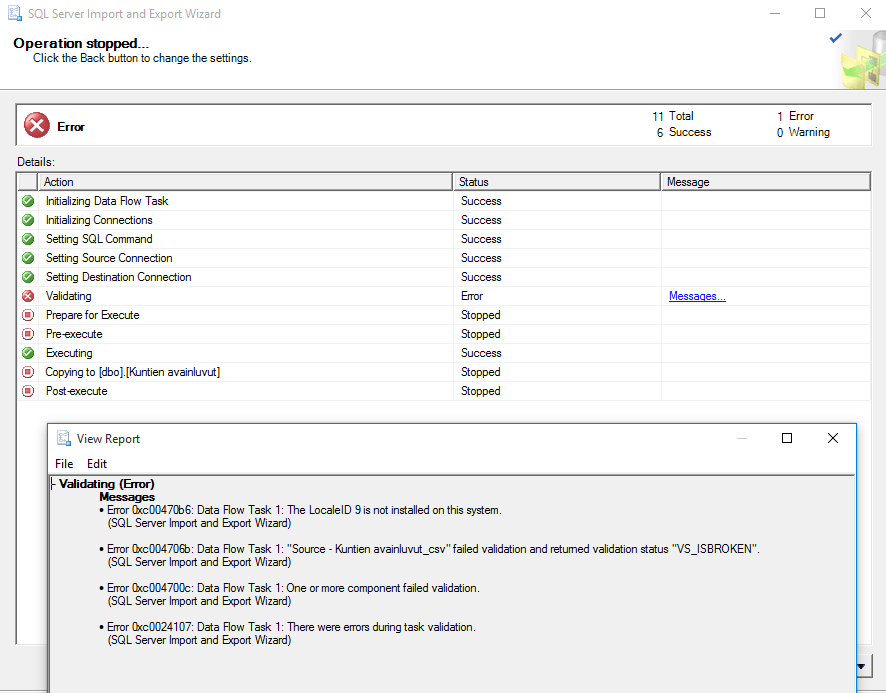Click the success icon beside Setting SQL Command
This screenshot has width=886, height=693.
click(x=29, y=238)
